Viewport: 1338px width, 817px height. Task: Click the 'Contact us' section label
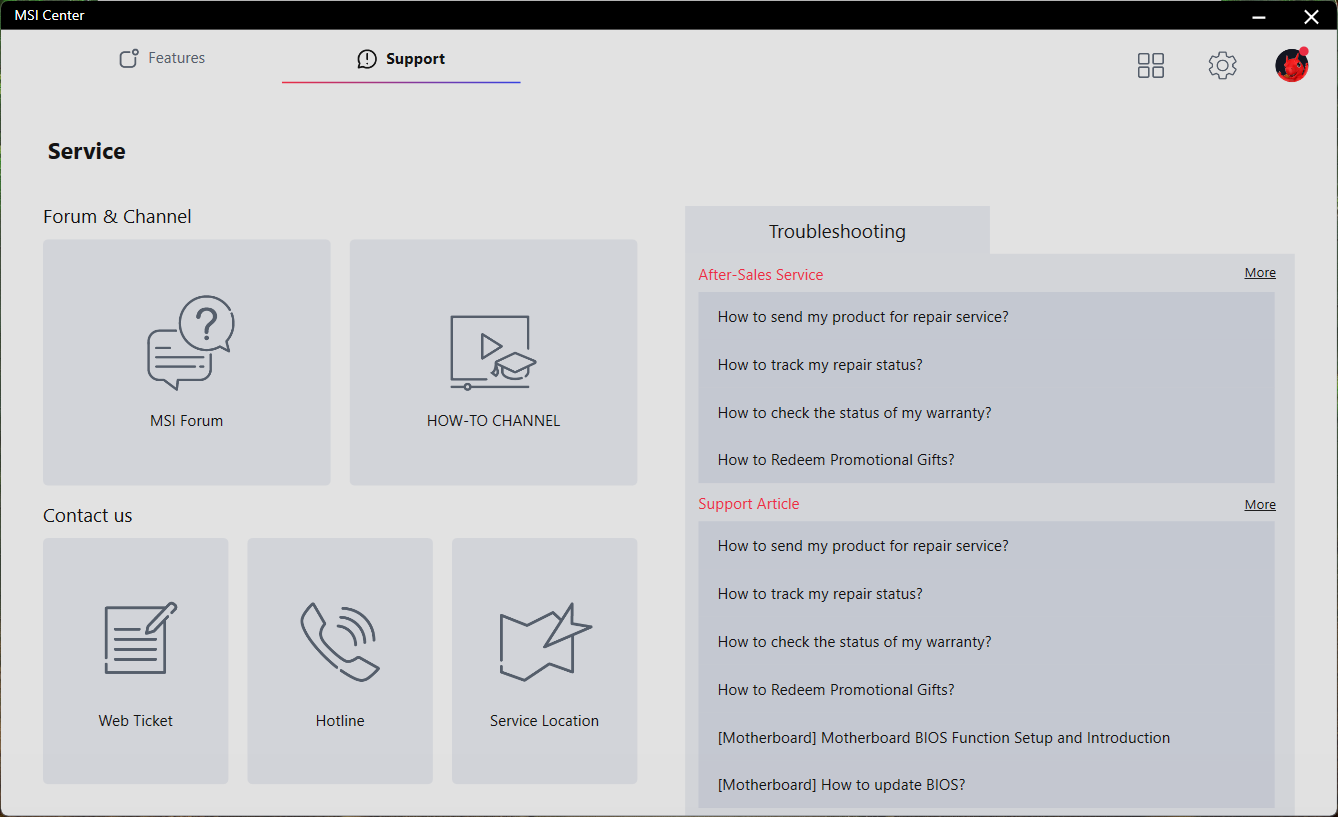pyautogui.click(x=88, y=516)
